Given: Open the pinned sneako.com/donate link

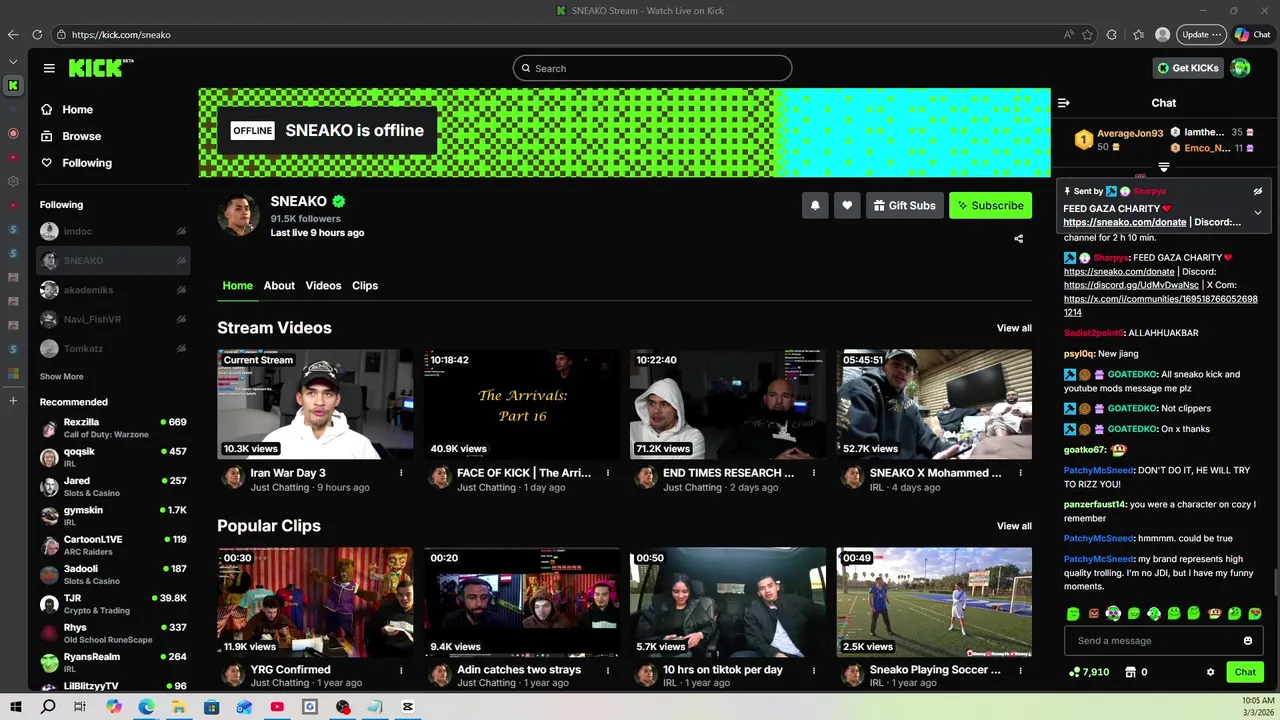Looking at the screenshot, I should (1125, 222).
